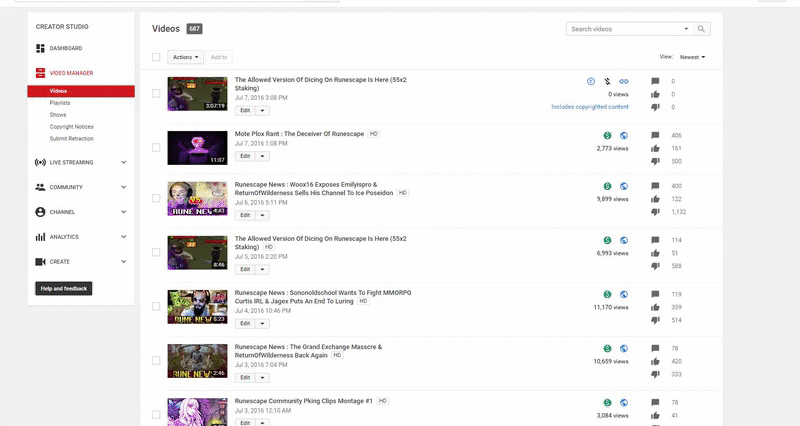The height and width of the screenshot is (426, 800).
Task: Select checkbox for Pking Clips Montage video
Action: [x=156, y=414]
